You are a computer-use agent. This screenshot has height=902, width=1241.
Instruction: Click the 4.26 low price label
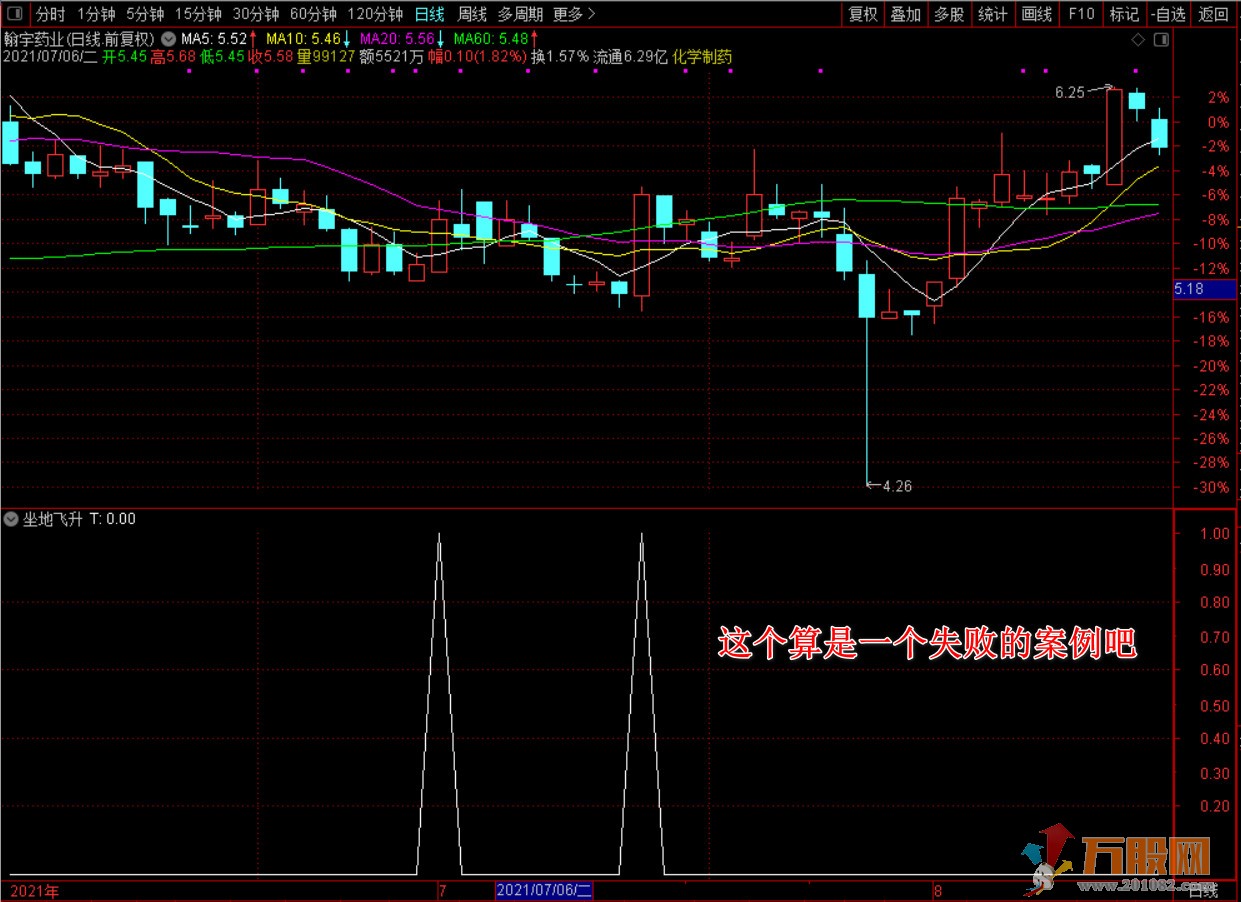(897, 486)
